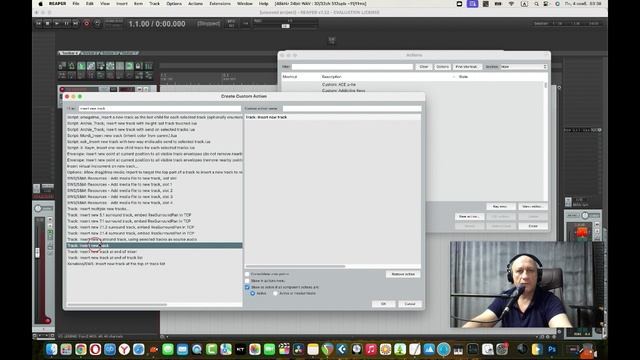Click the transport record button

click(x=86, y=24)
